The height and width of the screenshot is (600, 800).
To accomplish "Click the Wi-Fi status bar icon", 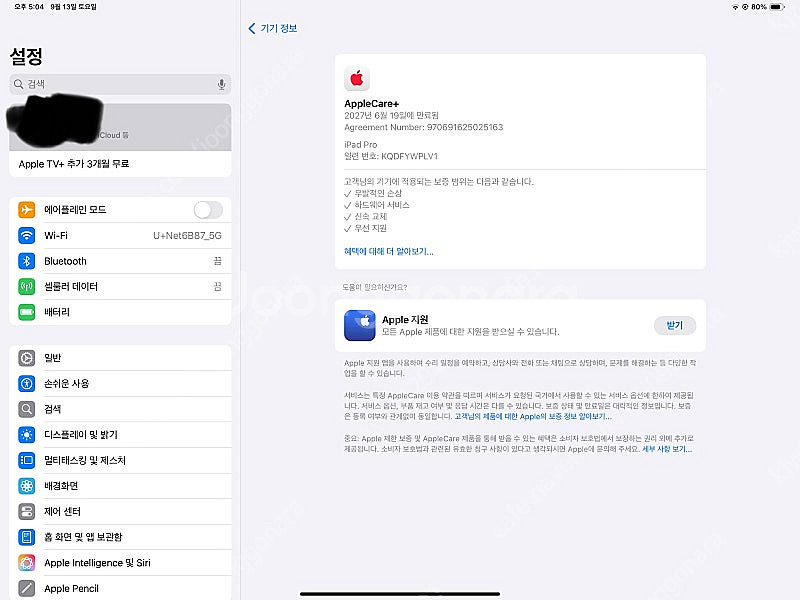I will [735, 7].
